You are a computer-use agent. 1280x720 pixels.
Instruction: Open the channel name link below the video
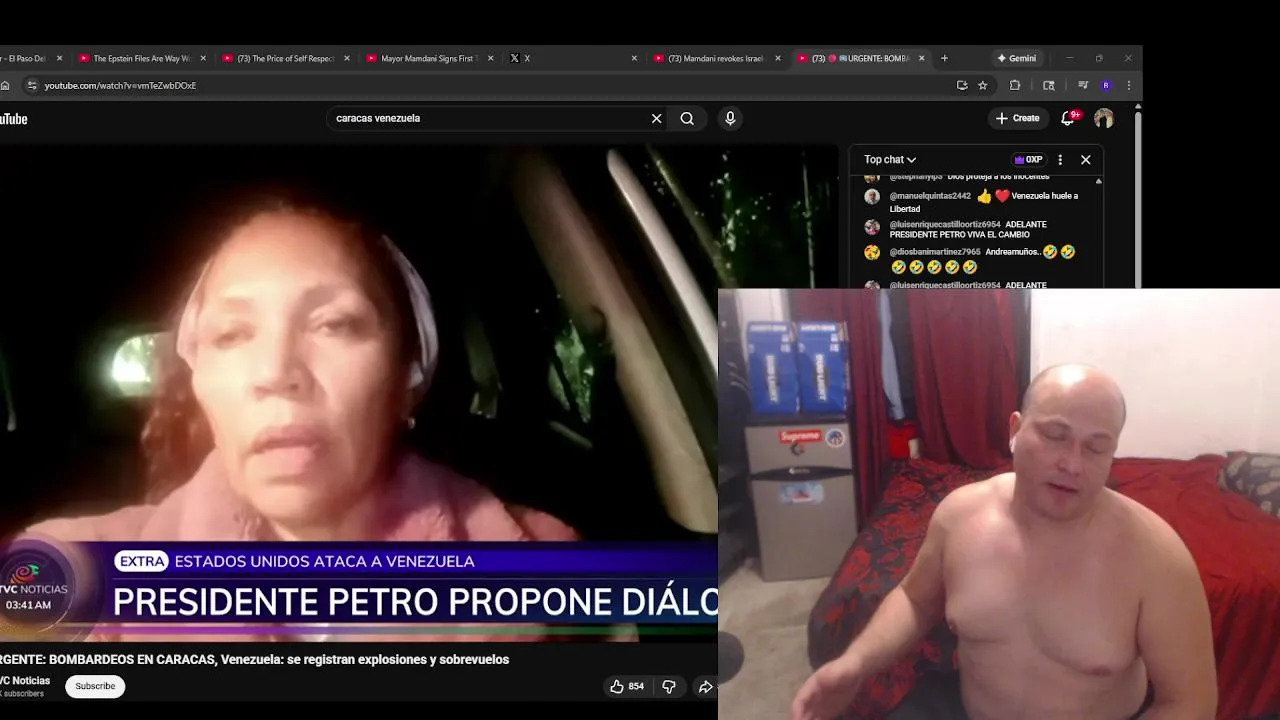(25, 680)
